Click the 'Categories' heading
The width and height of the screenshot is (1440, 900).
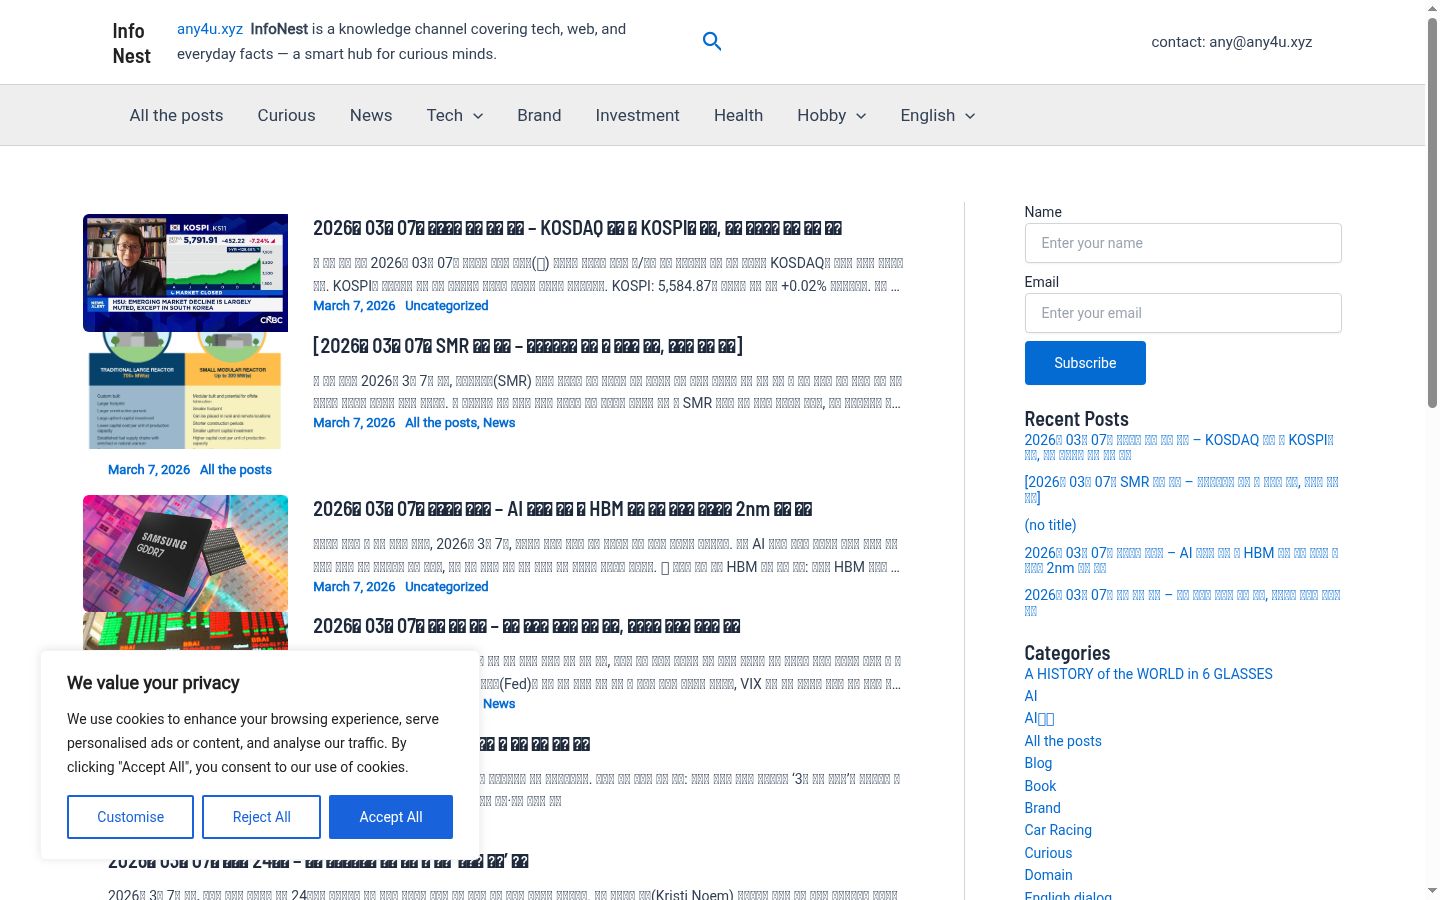tap(1067, 653)
